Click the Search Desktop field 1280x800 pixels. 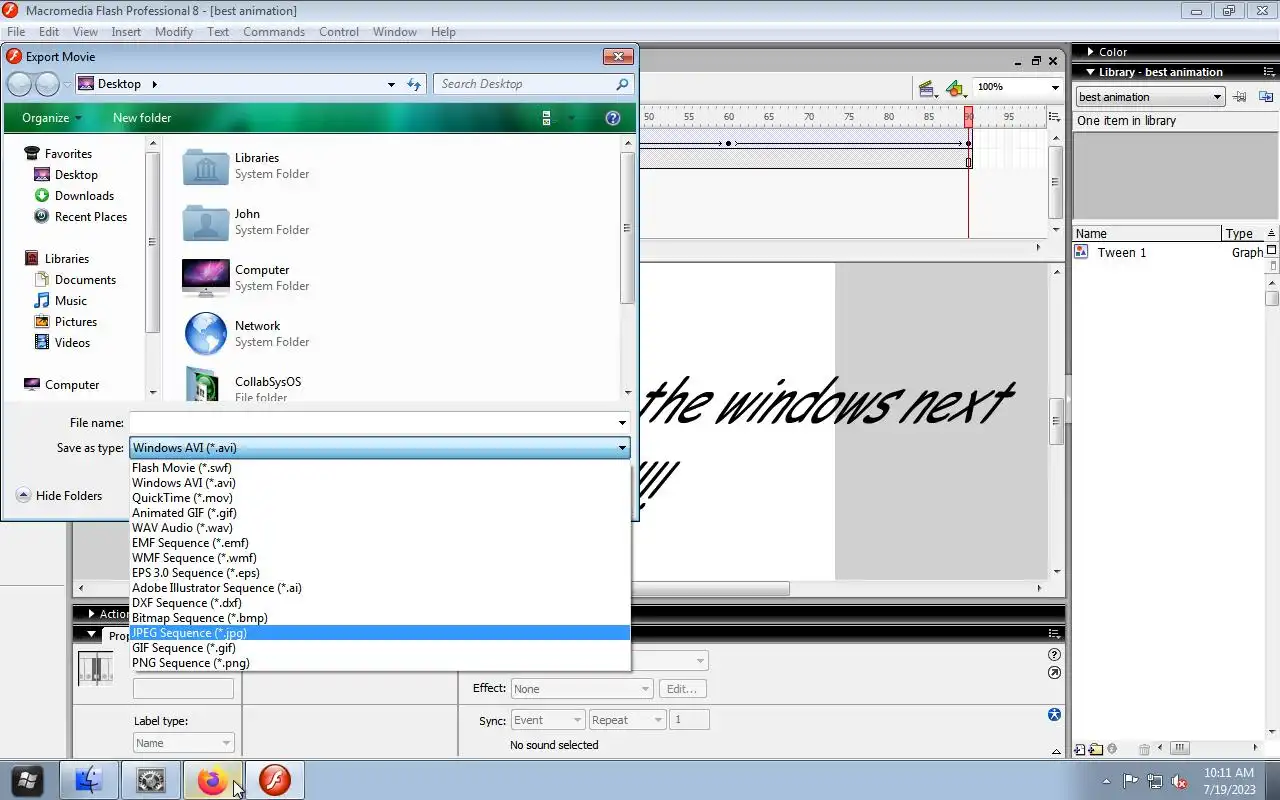coord(526,84)
